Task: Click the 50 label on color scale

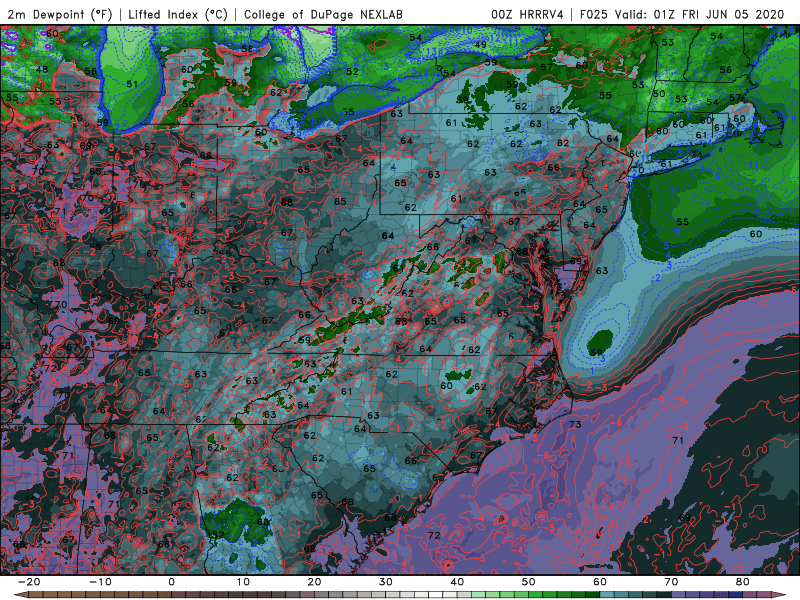Action: tap(529, 582)
